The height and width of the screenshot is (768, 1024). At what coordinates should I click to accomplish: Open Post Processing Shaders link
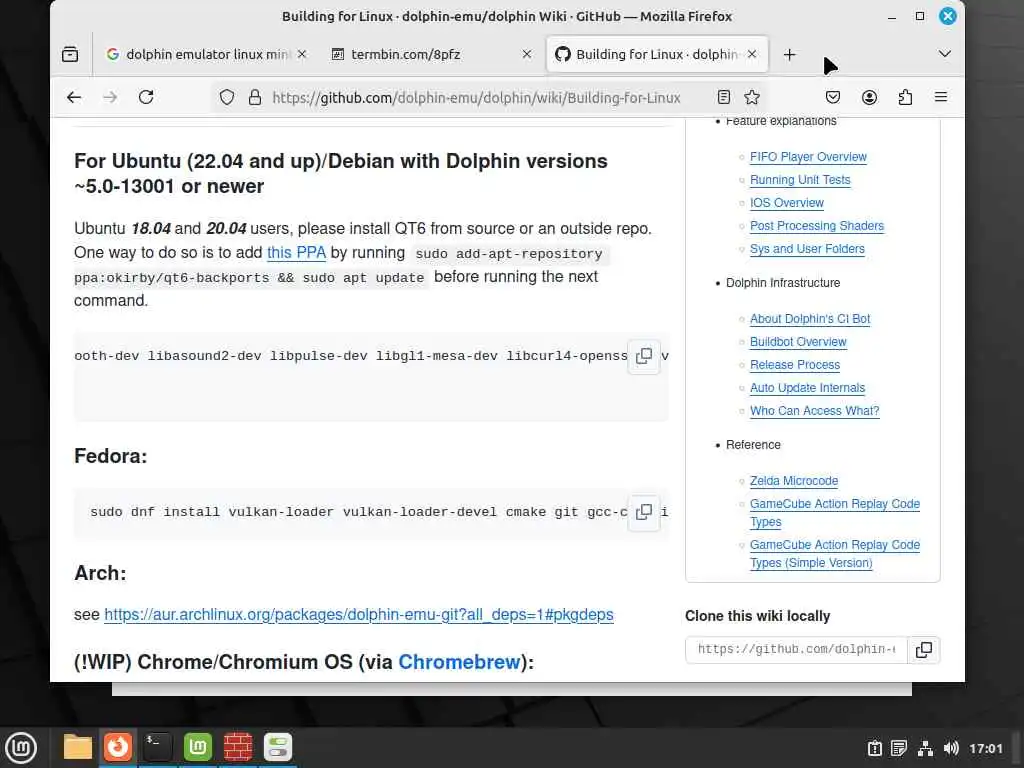tap(816, 225)
